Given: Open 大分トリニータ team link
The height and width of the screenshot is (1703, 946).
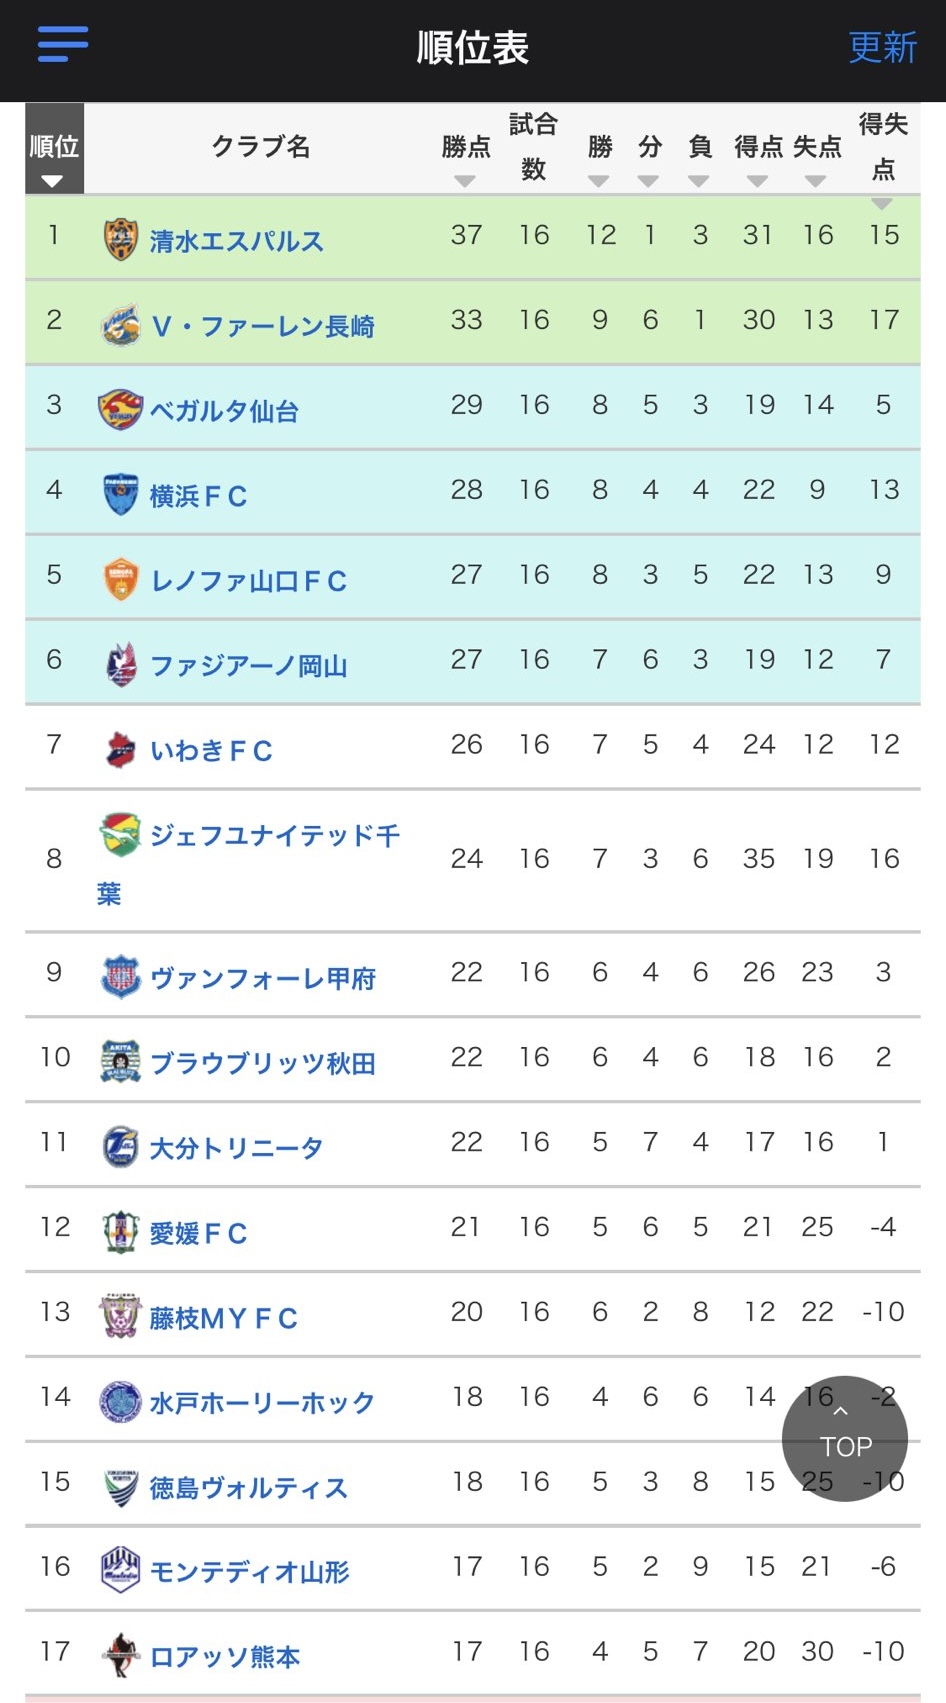Looking at the screenshot, I should 236,1148.
